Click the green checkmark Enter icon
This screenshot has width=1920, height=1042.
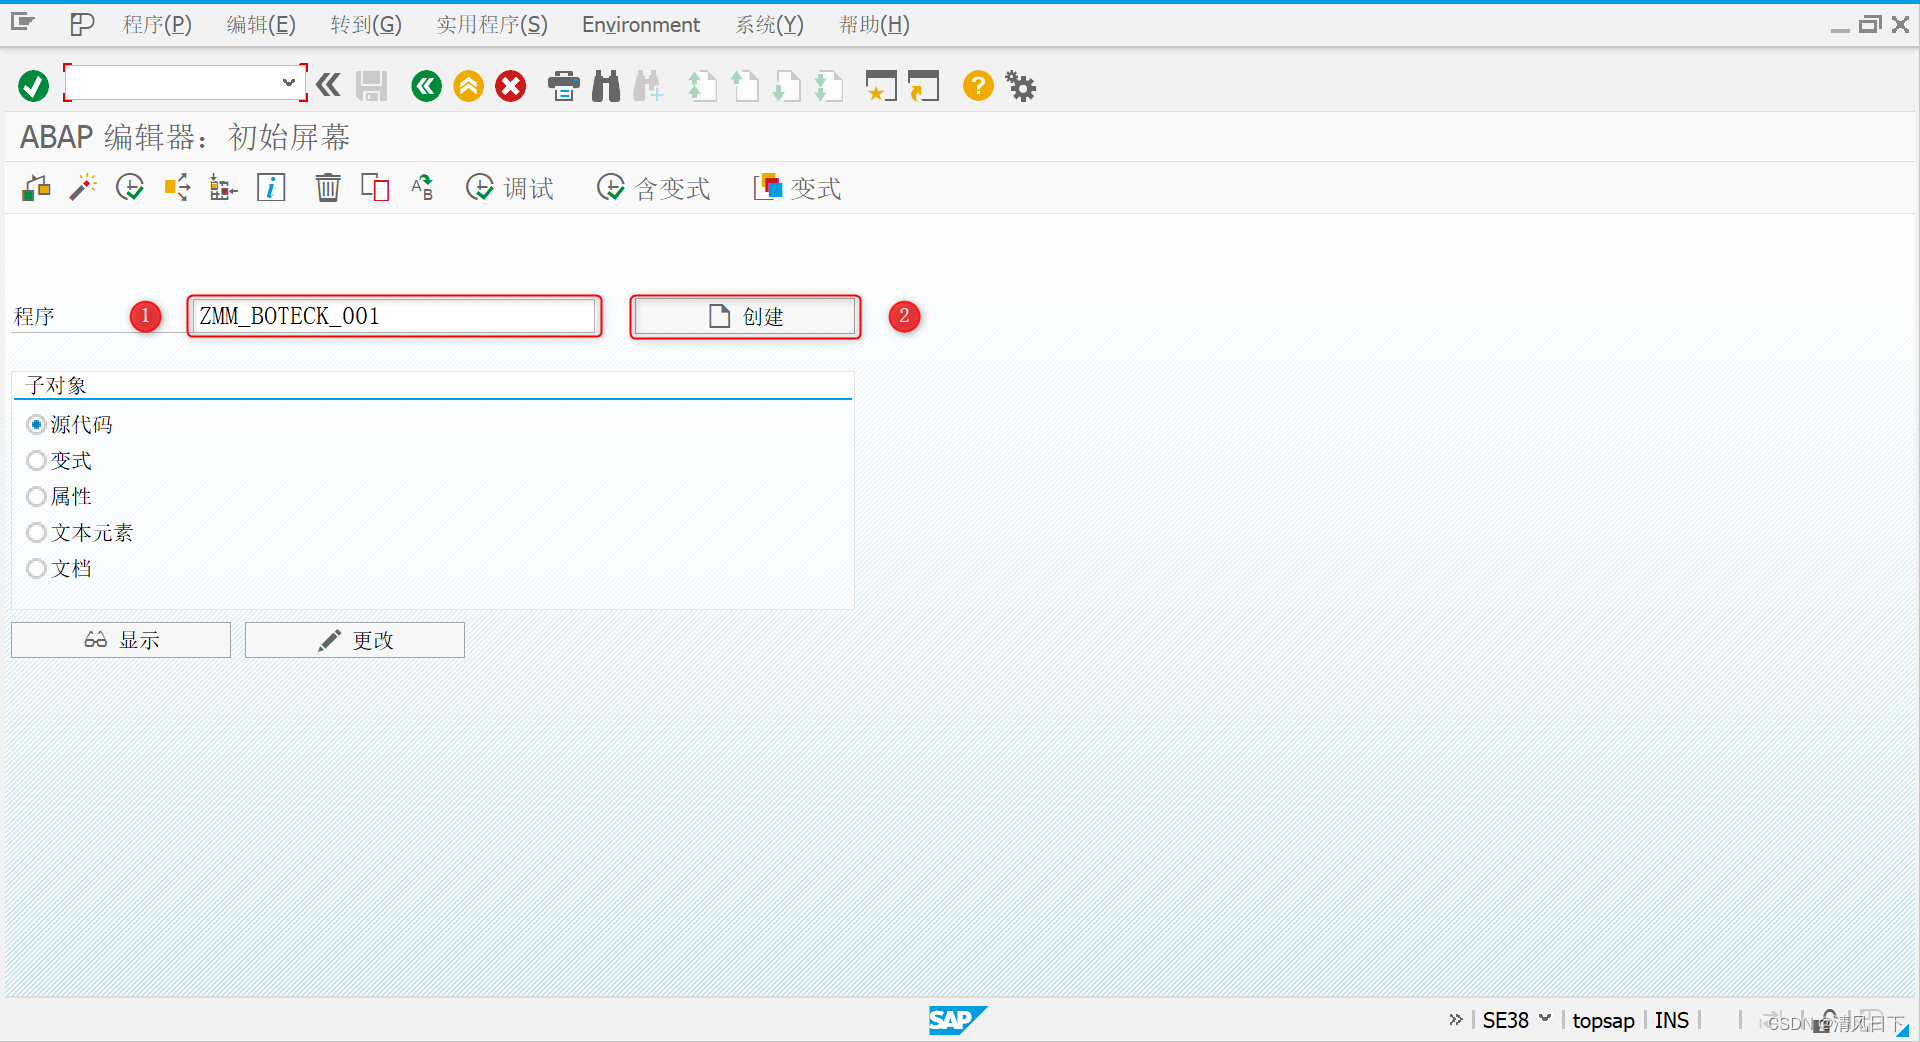(x=32, y=86)
